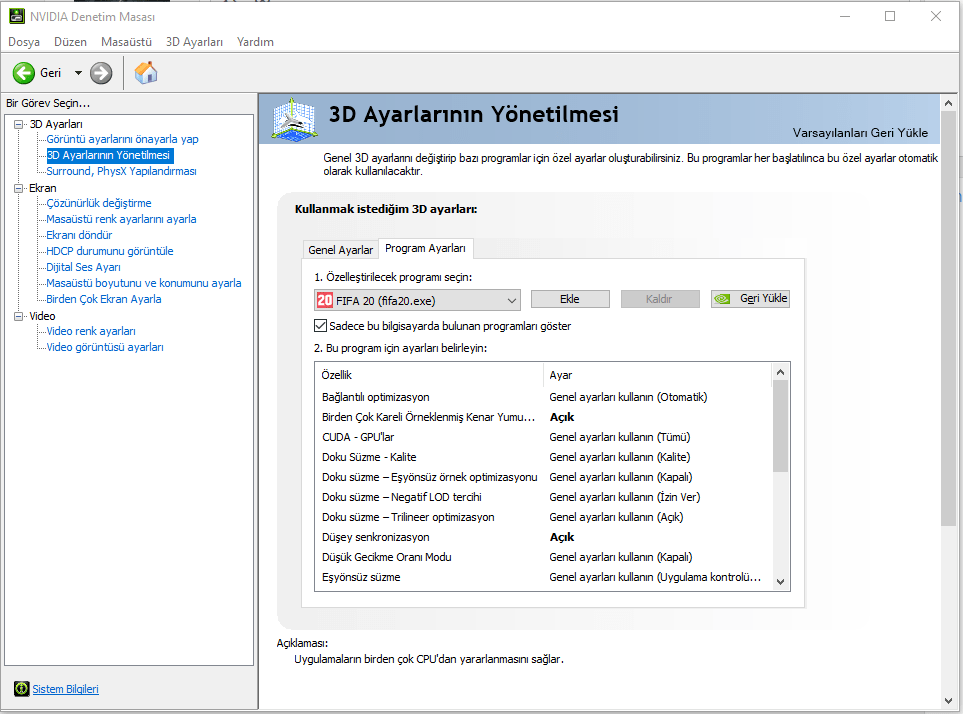
Task: Click Genel ayarları kullanın (Tümü) value
Action: tap(620, 437)
